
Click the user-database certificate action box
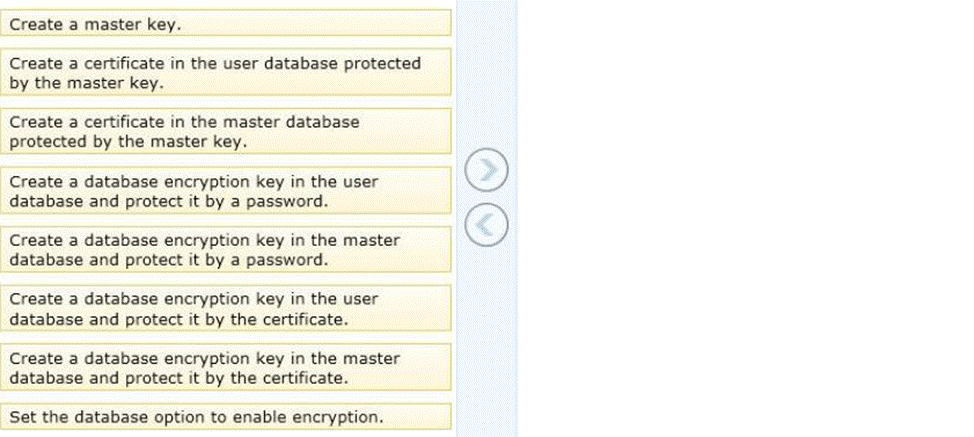pyautogui.click(x=226, y=72)
